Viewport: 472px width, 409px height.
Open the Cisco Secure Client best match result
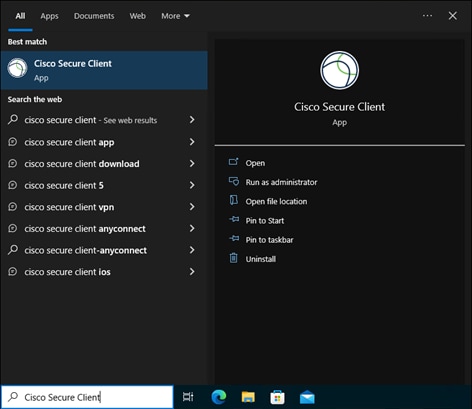(104, 70)
